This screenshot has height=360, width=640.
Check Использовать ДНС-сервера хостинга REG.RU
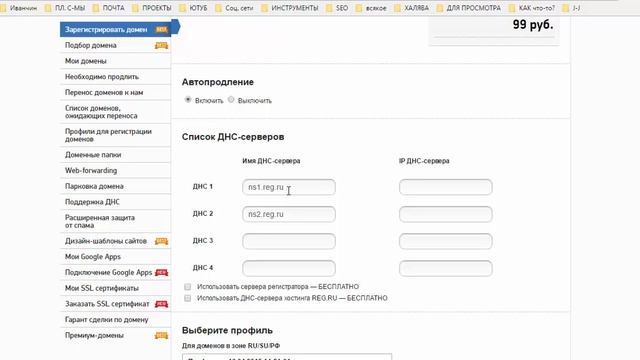click(x=187, y=298)
